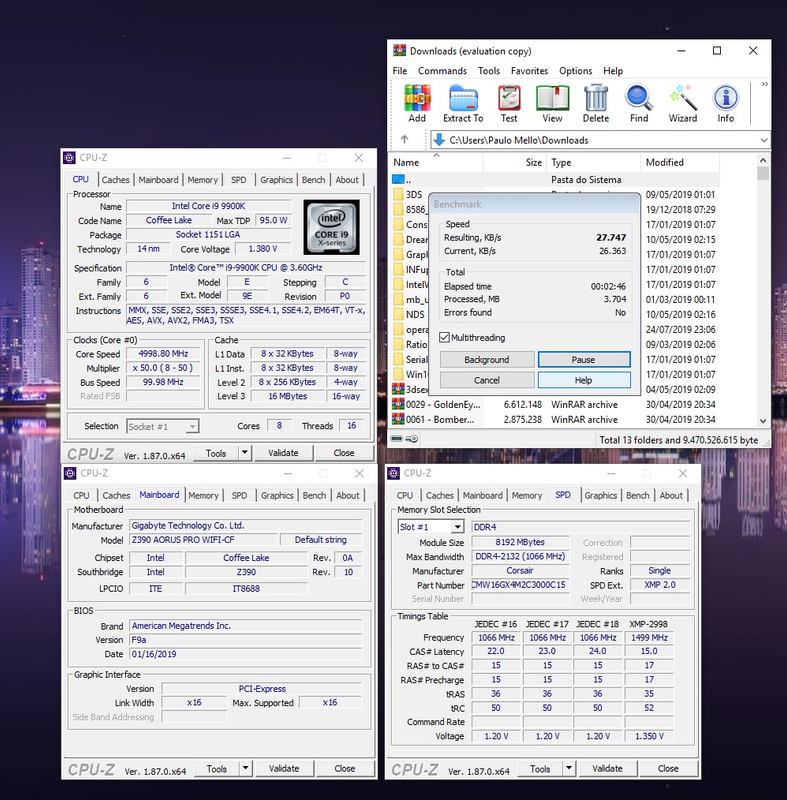
Task: Open the File menu in WinRAR
Action: pos(400,70)
